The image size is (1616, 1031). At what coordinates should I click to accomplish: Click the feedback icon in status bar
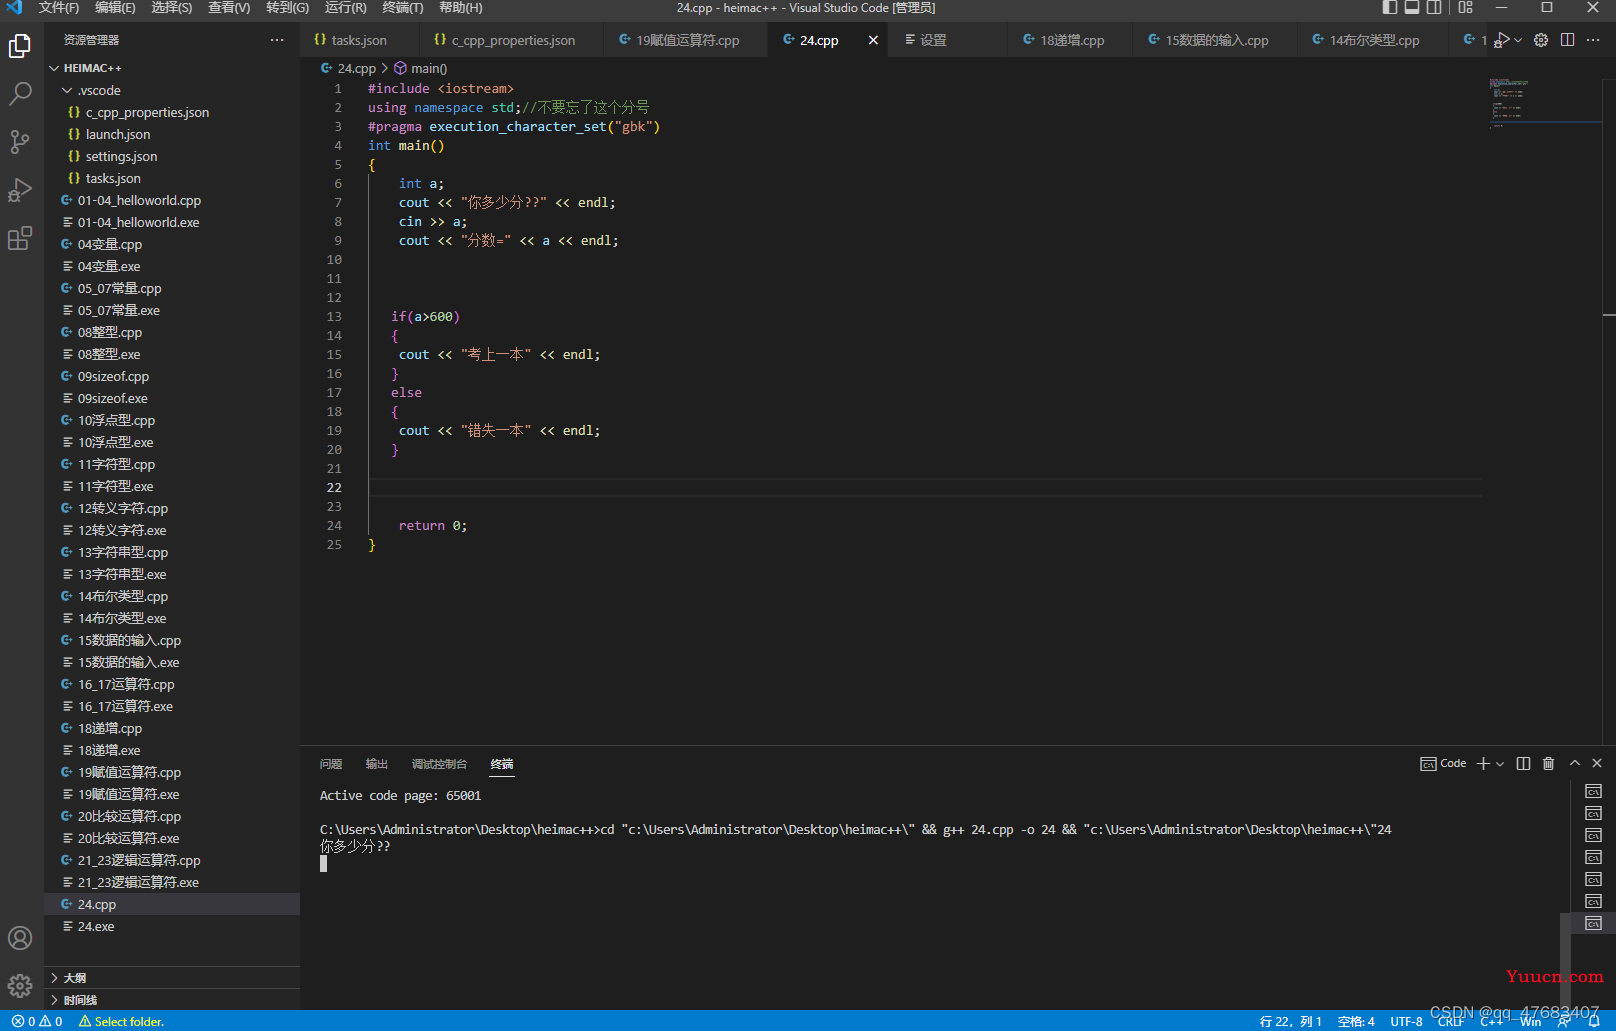tap(1564, 1021)
